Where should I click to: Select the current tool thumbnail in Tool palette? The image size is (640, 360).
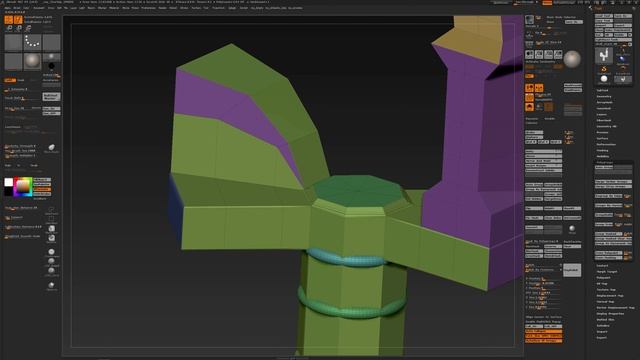[604, 56]
